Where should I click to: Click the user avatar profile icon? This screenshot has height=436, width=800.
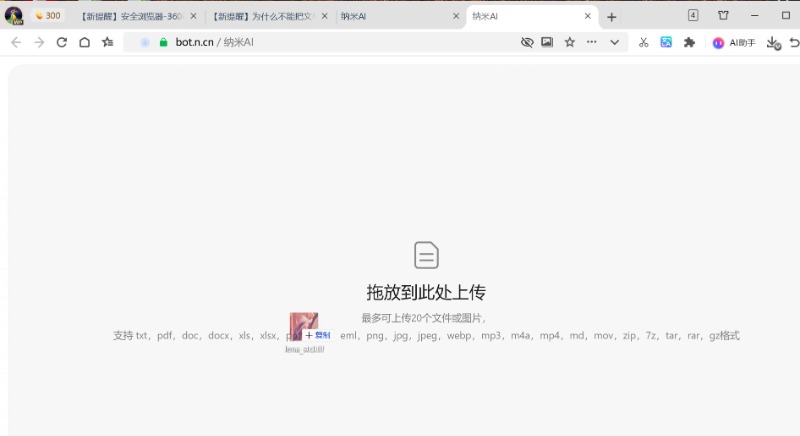(x=14, y=16)
